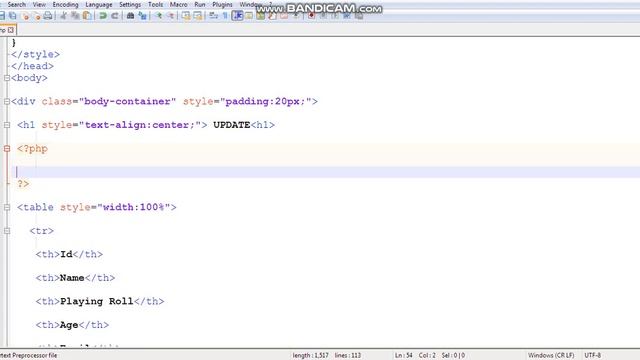Collapse the div body-container fold marker
640x360 pixels.
7,102
